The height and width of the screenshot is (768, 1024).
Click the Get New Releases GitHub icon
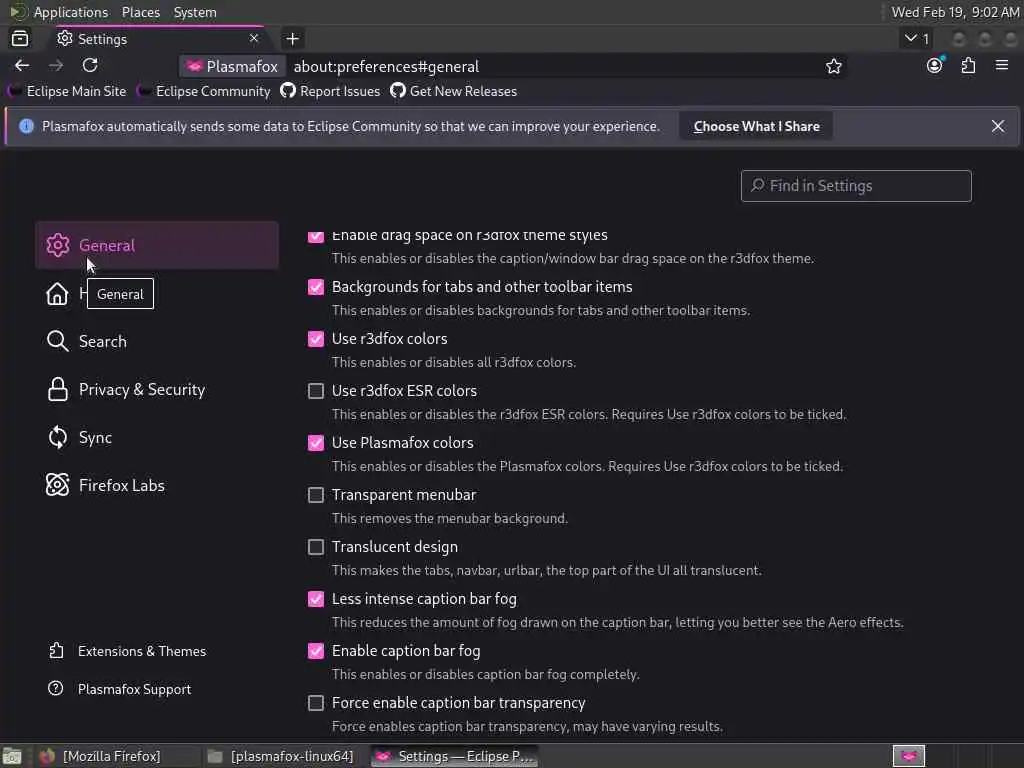click(398, 91)
